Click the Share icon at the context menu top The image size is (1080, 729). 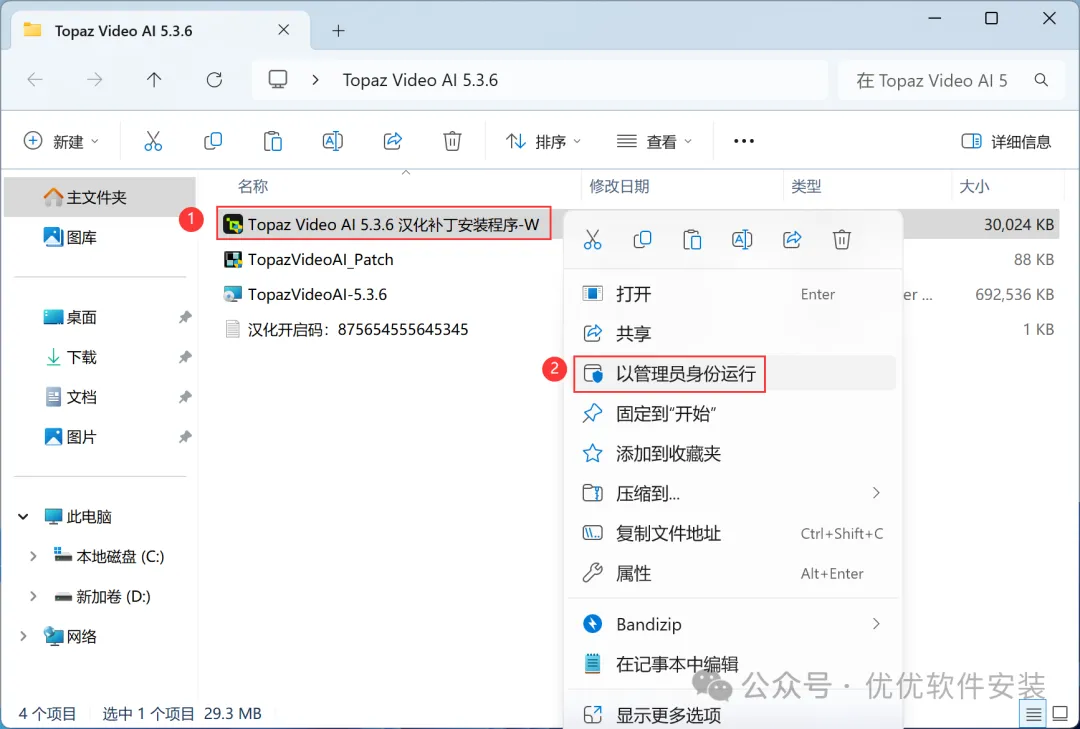pos(792,240)
